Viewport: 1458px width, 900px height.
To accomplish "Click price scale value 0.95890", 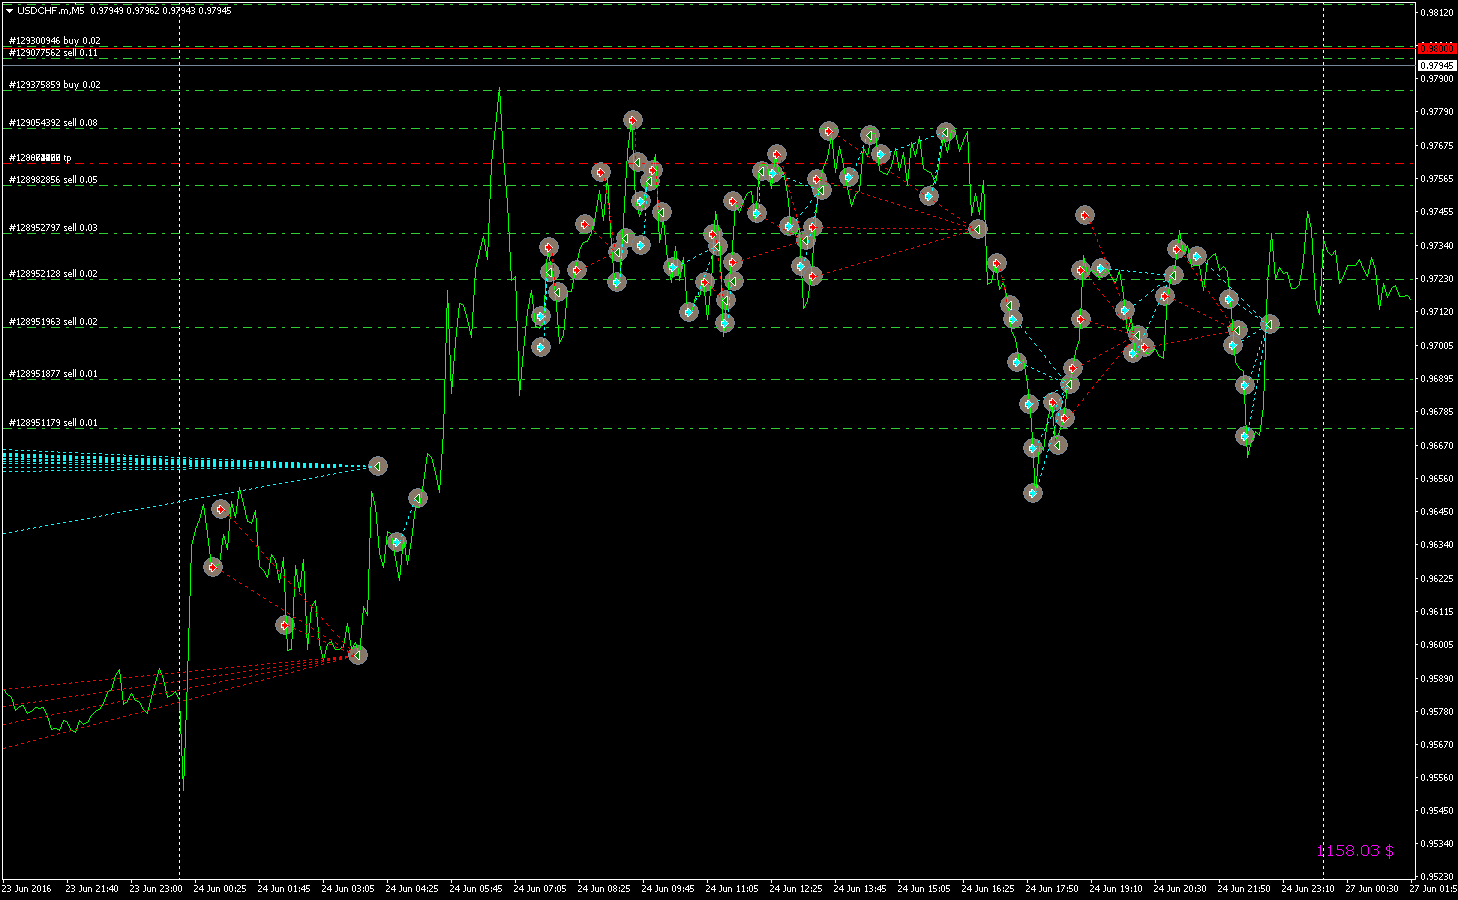I will 1438,679.
